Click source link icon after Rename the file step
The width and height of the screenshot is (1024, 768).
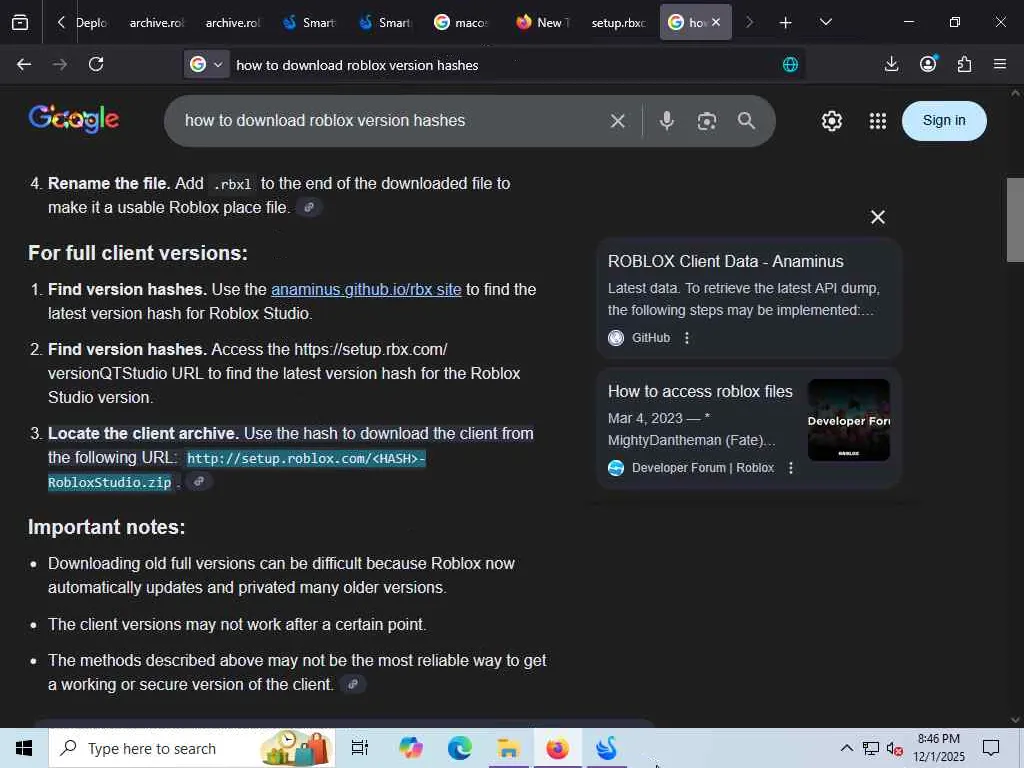(309, 208)
